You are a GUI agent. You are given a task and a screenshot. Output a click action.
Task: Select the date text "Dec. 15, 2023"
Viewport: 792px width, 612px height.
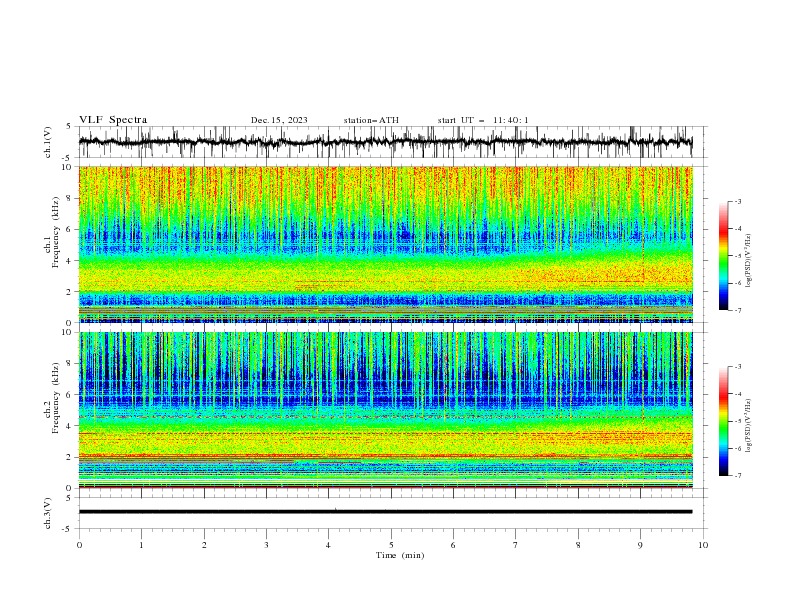click(279, 120)
